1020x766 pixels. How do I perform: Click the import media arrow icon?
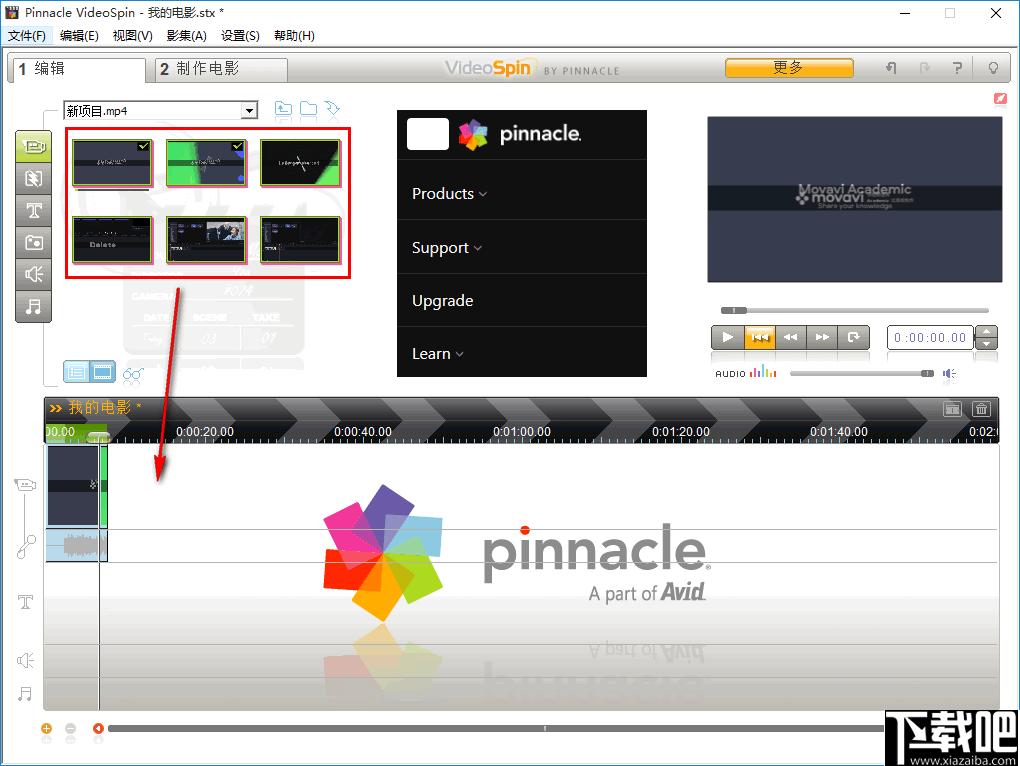pos(332,109)
